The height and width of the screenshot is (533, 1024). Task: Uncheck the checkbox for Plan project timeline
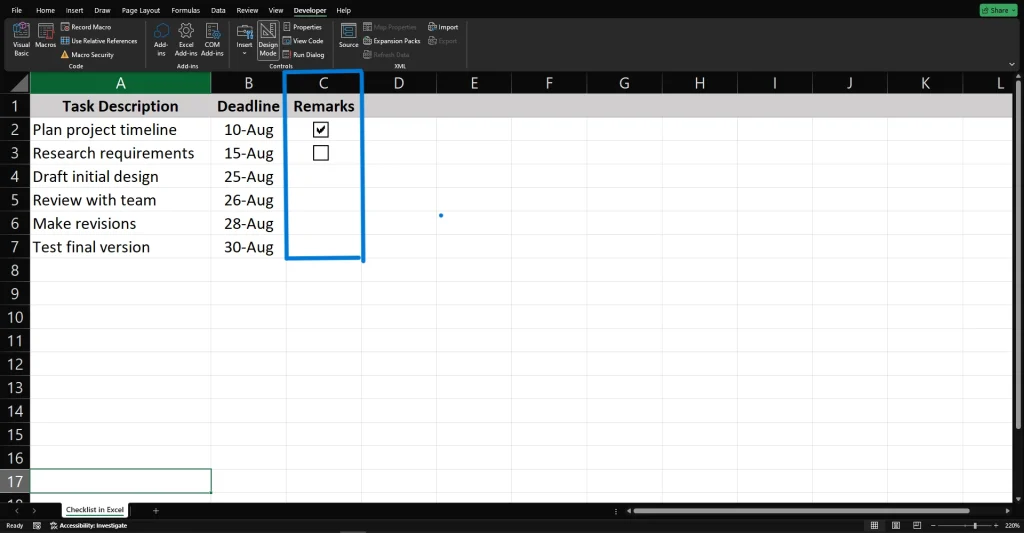tap(321, 129)
